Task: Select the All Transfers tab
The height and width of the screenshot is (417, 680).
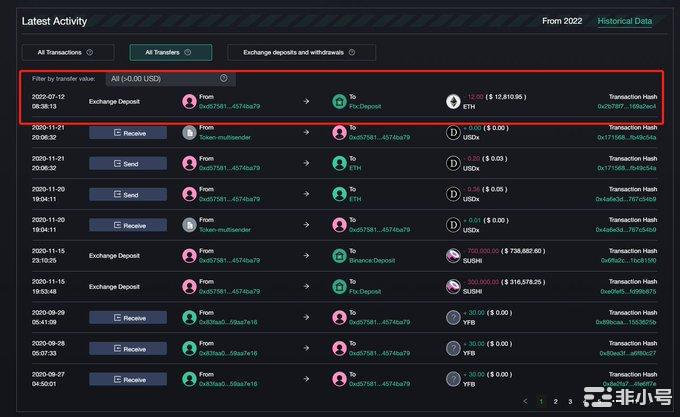Action: pos(170,52)
